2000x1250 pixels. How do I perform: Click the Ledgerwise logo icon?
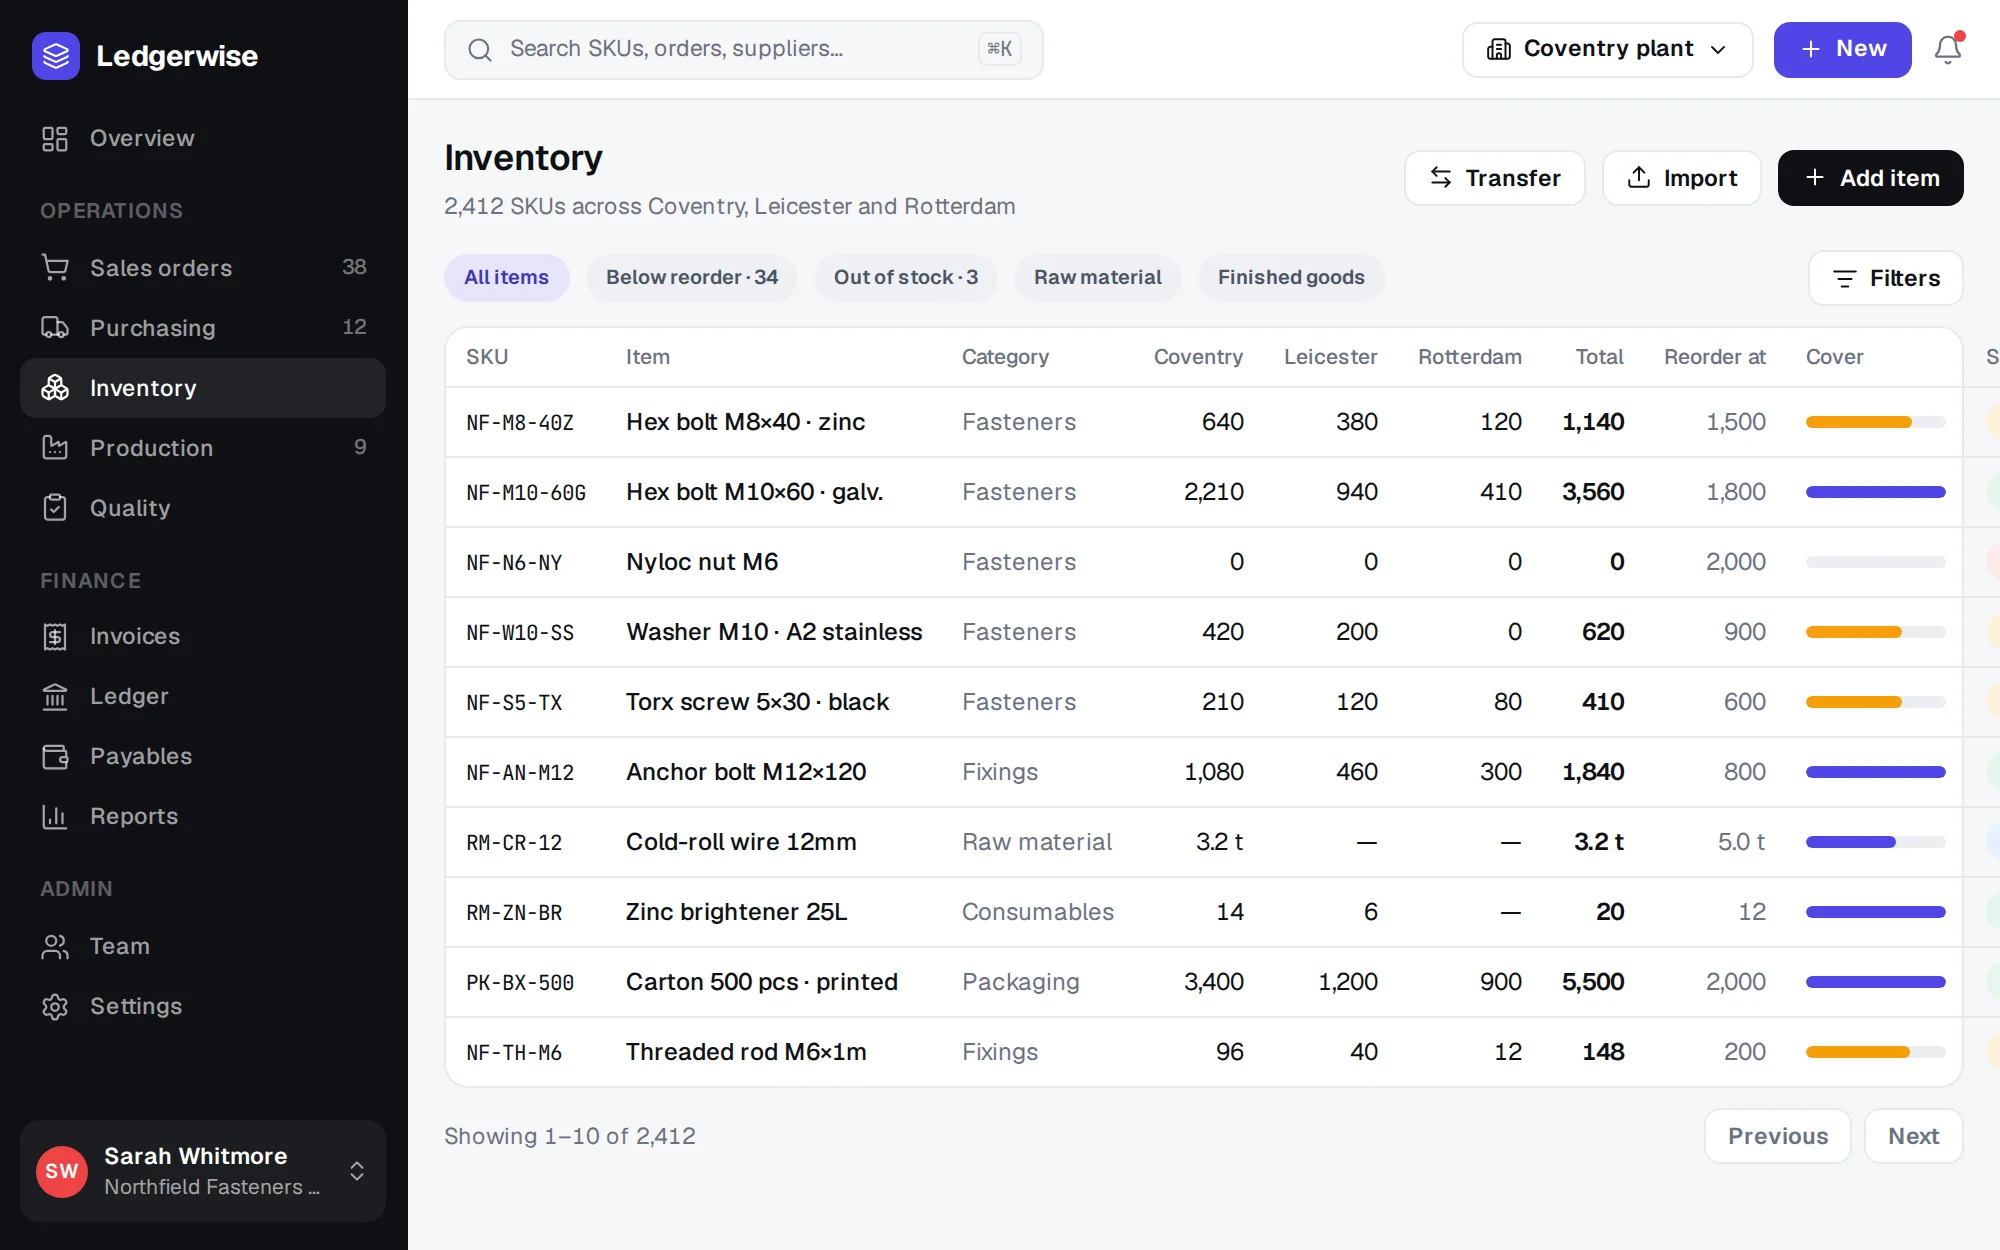(56, 56)
